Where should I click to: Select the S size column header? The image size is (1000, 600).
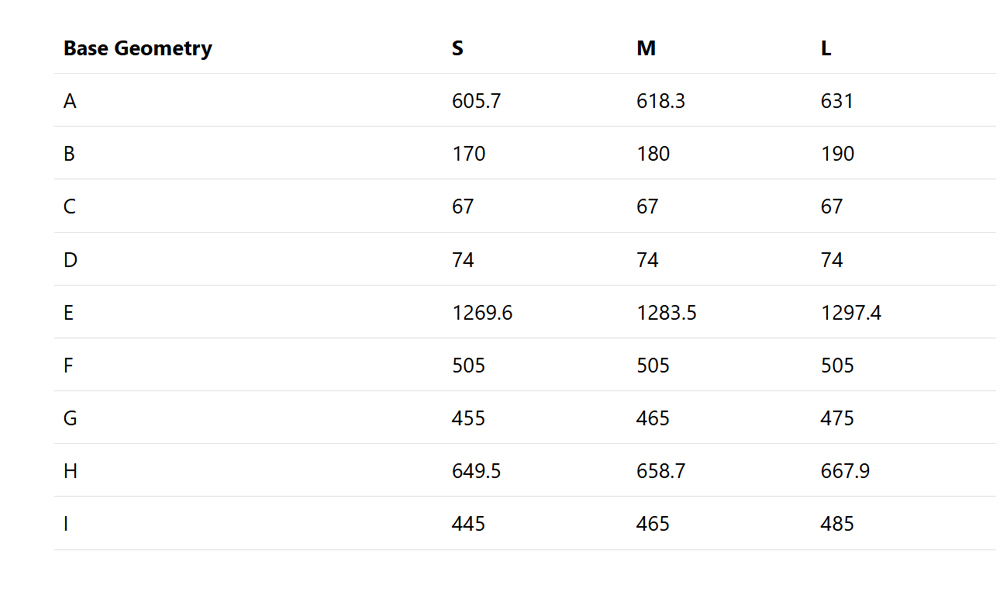457,48
